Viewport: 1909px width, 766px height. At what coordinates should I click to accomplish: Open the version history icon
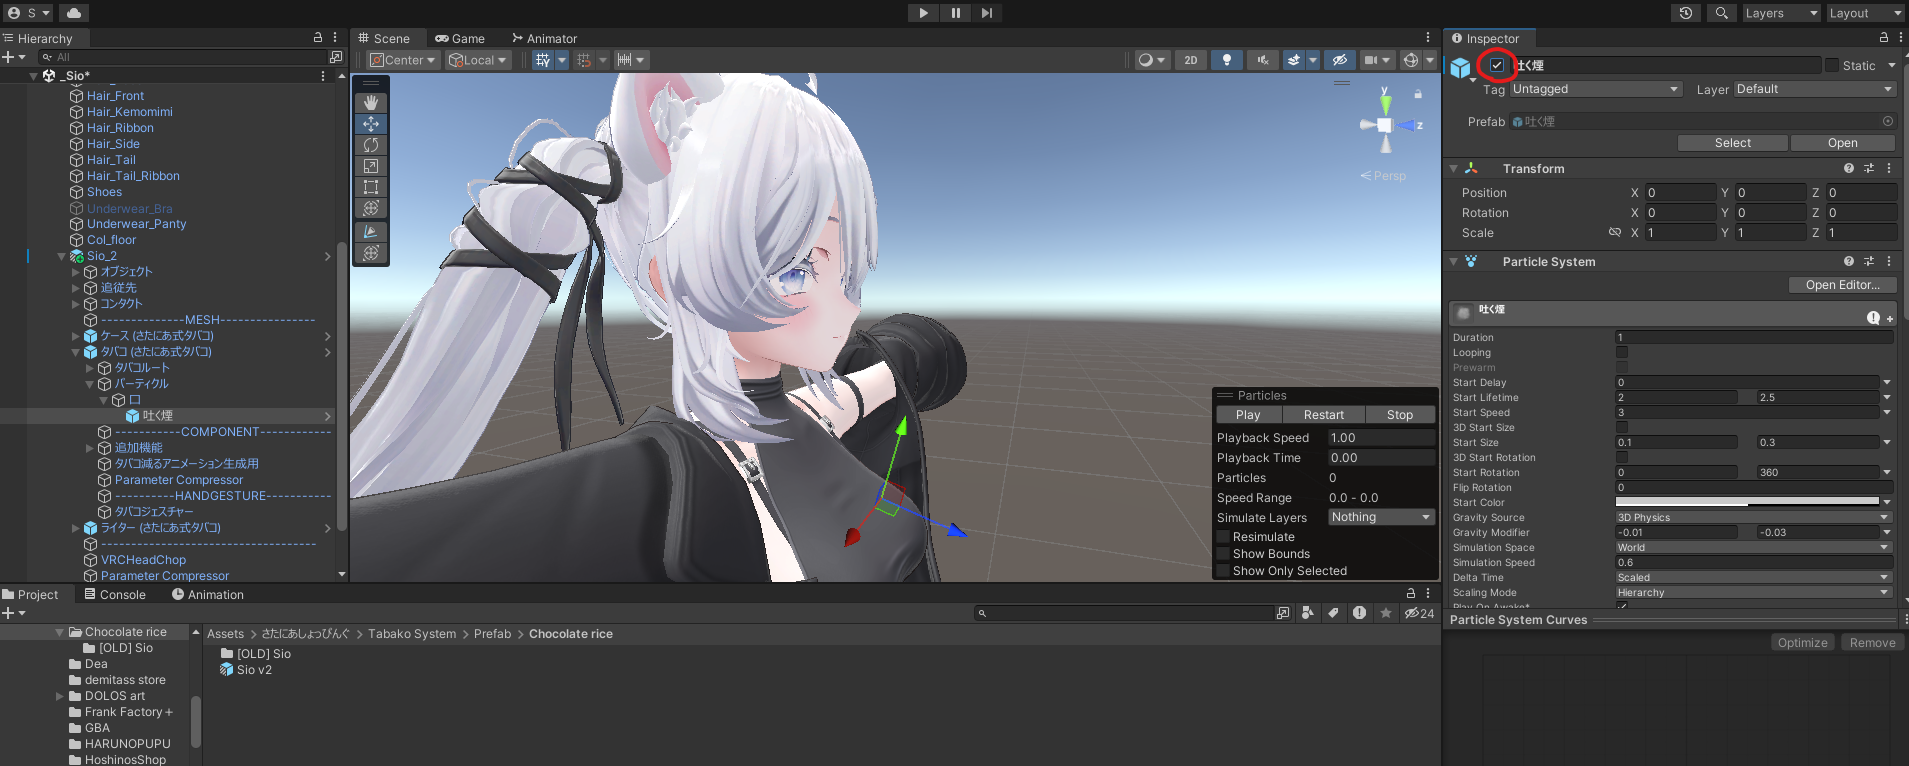point(1686,13)
